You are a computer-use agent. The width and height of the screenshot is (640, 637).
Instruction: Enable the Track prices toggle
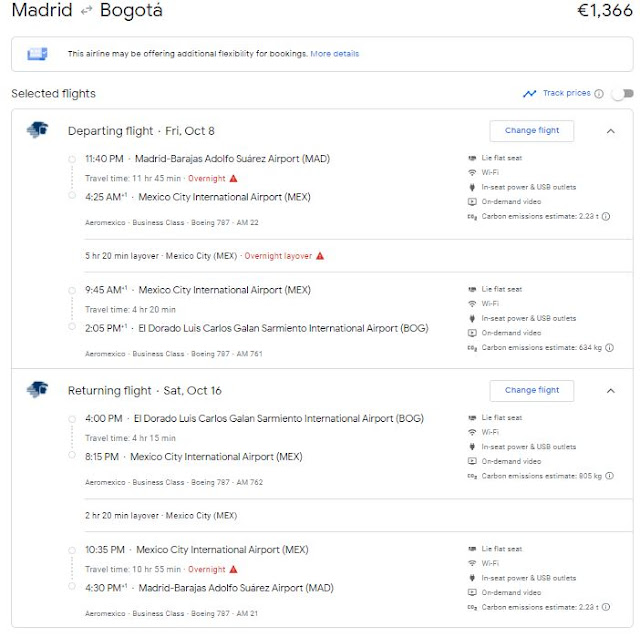coord(622,94)
